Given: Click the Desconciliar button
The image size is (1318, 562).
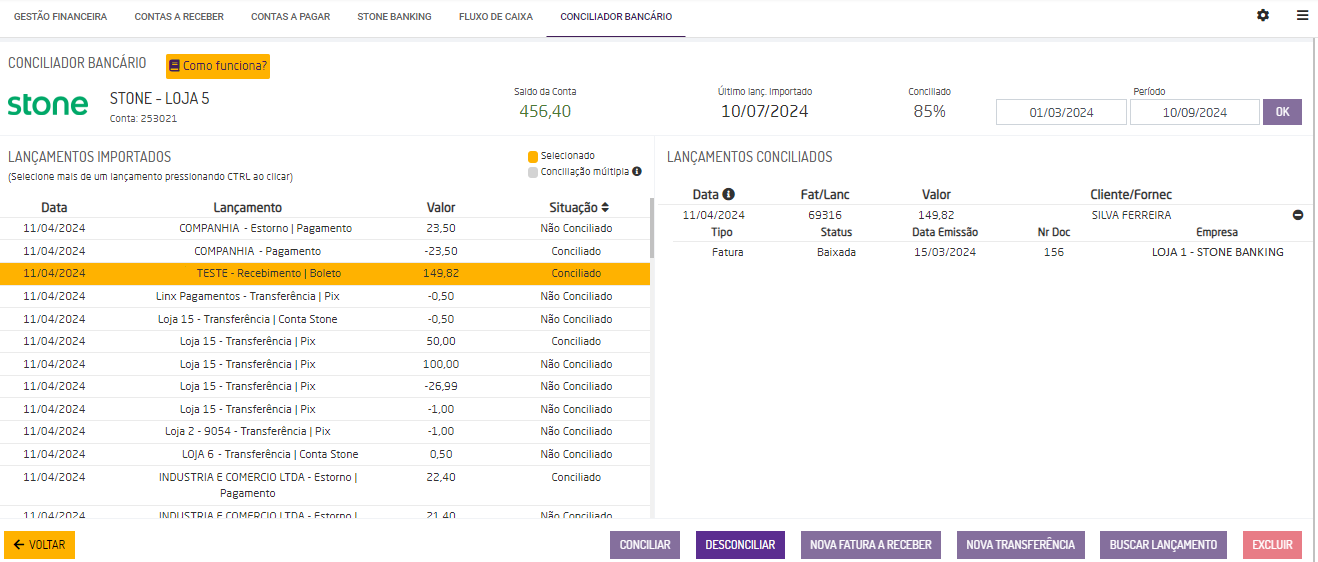Looking at the screenshot, I should point(740,545).
